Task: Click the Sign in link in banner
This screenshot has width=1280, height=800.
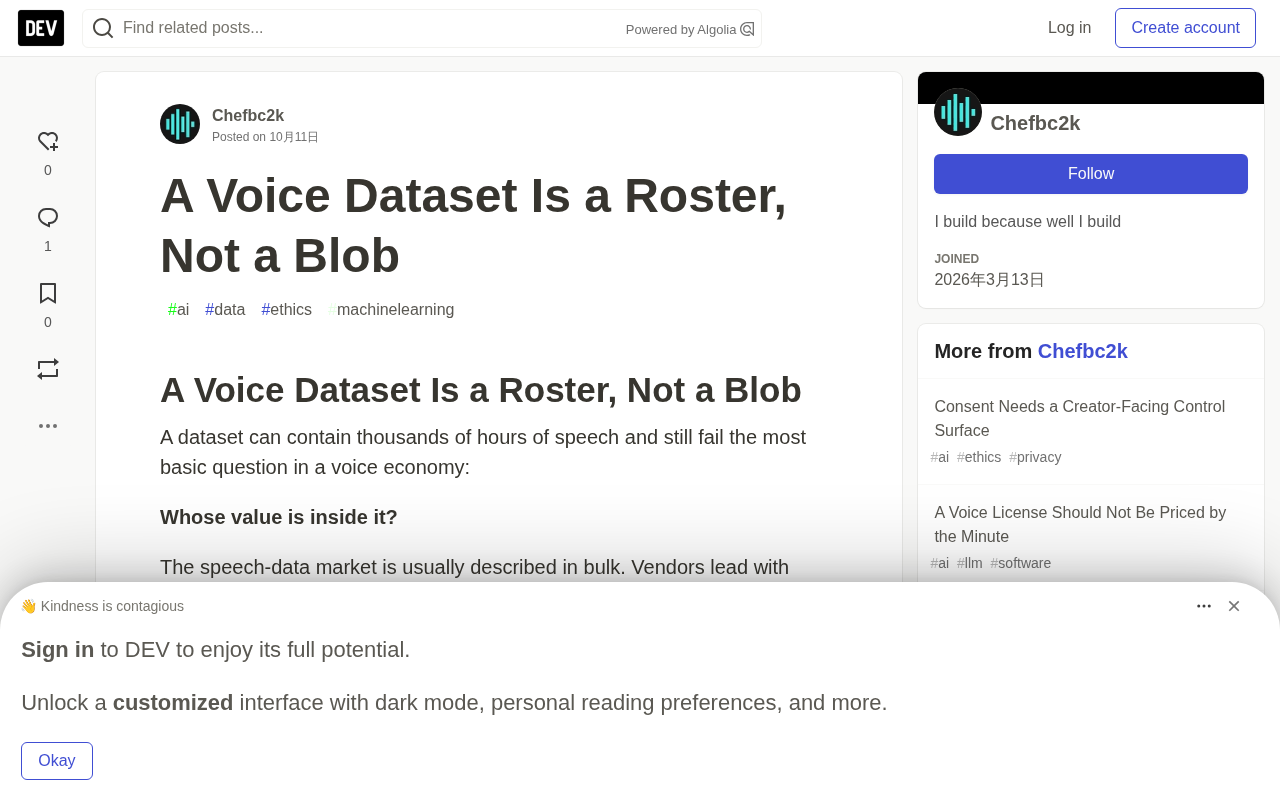Action: [x=58, y=650]
